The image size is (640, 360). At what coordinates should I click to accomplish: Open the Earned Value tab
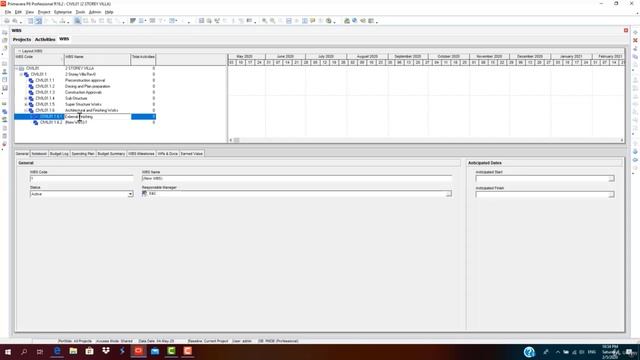click(192, 154)
